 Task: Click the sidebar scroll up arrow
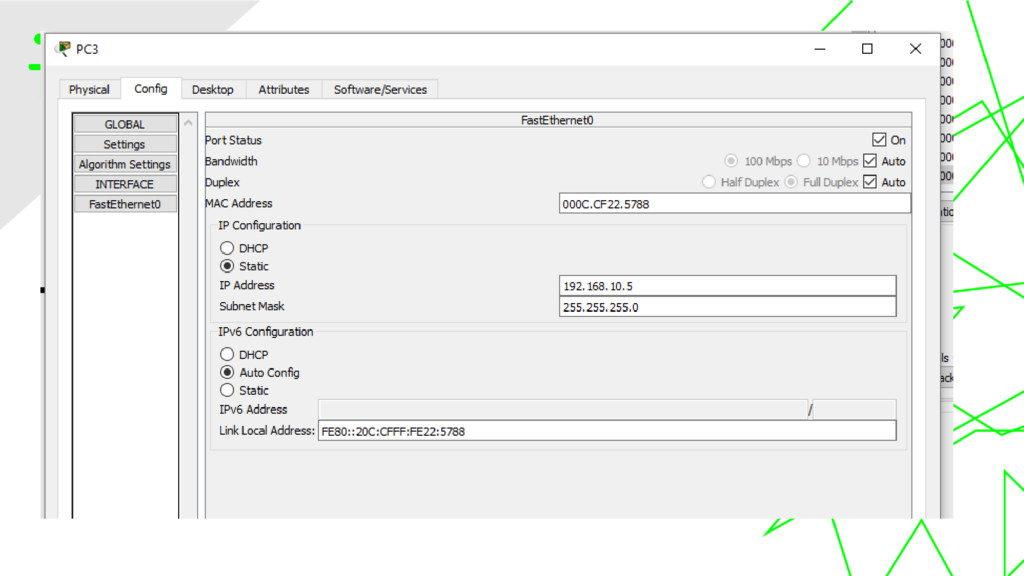[188, 122]
